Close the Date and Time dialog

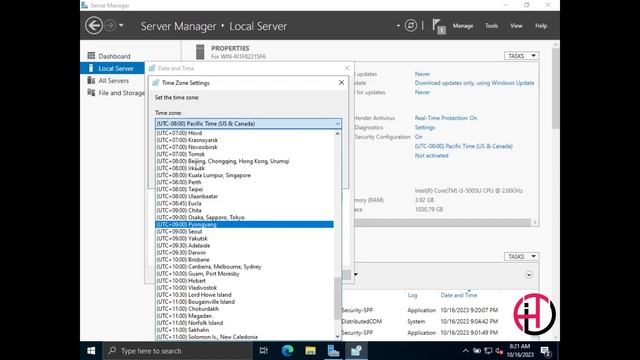pyautogui.click(x=347, y=68)
